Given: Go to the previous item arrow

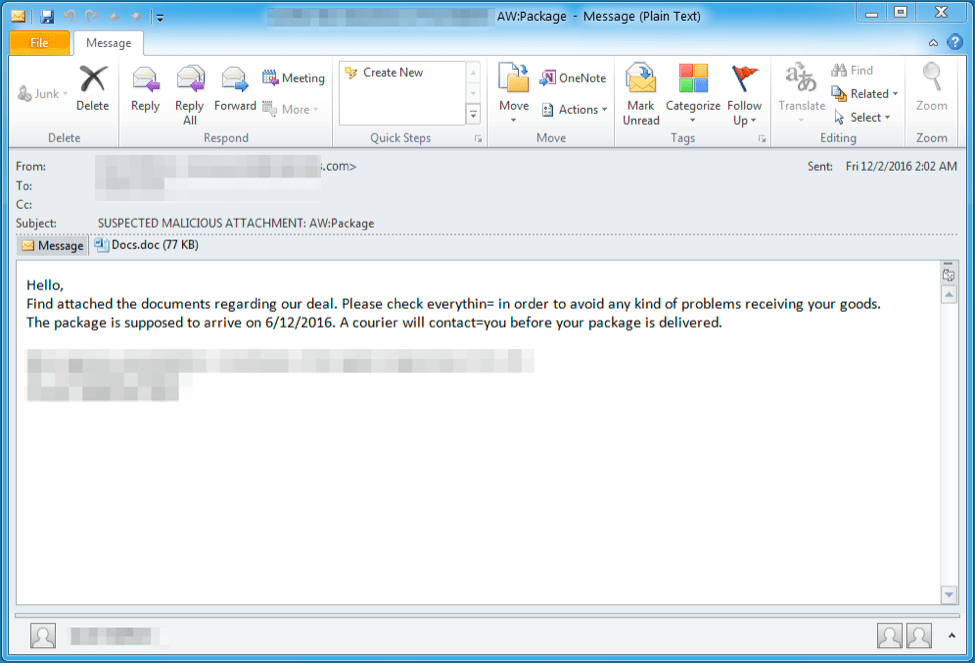Looking at the screenshot, I should (x=114, y=17).
